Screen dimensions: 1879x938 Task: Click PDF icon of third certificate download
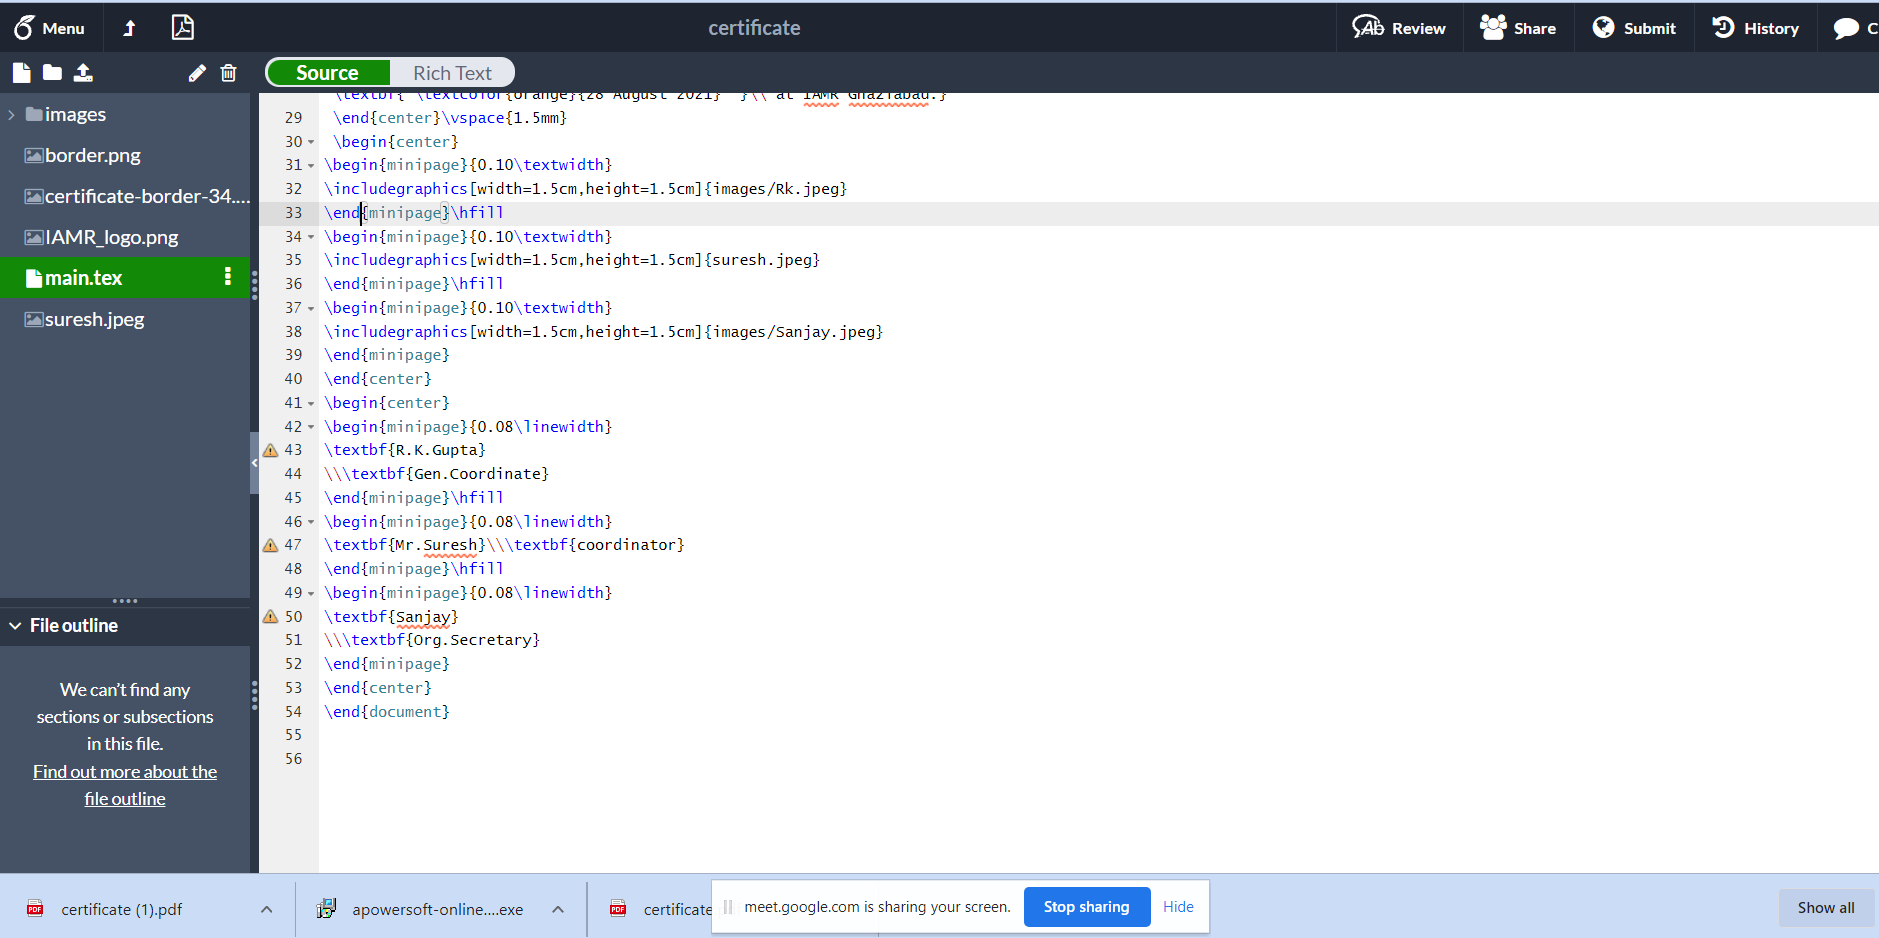(618, 909)
